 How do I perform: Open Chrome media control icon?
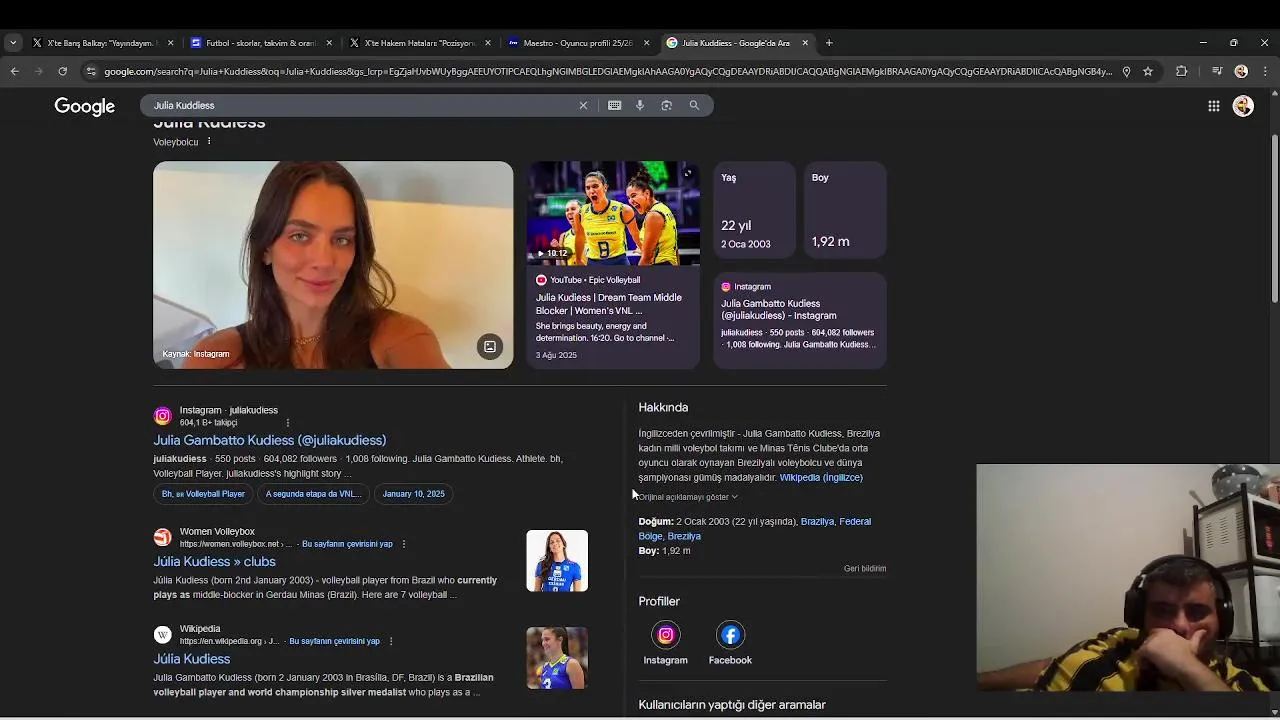1216,71
